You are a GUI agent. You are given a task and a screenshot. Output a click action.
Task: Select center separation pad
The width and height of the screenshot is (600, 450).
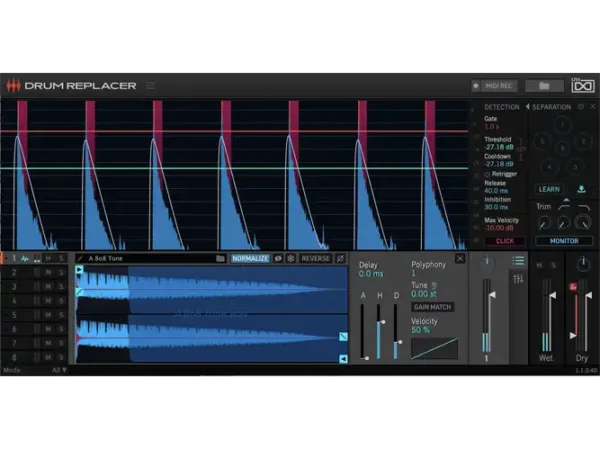(x=562, y=148)
